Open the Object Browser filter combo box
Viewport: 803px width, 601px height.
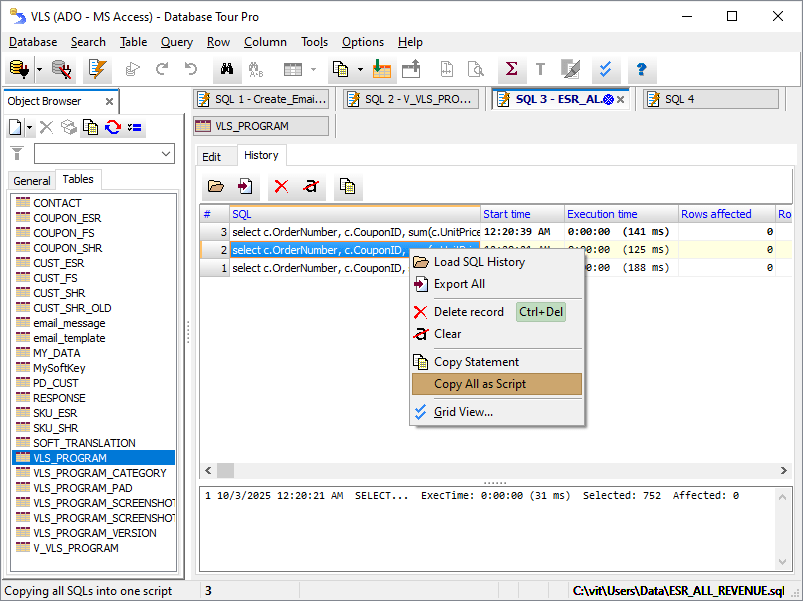104,154
